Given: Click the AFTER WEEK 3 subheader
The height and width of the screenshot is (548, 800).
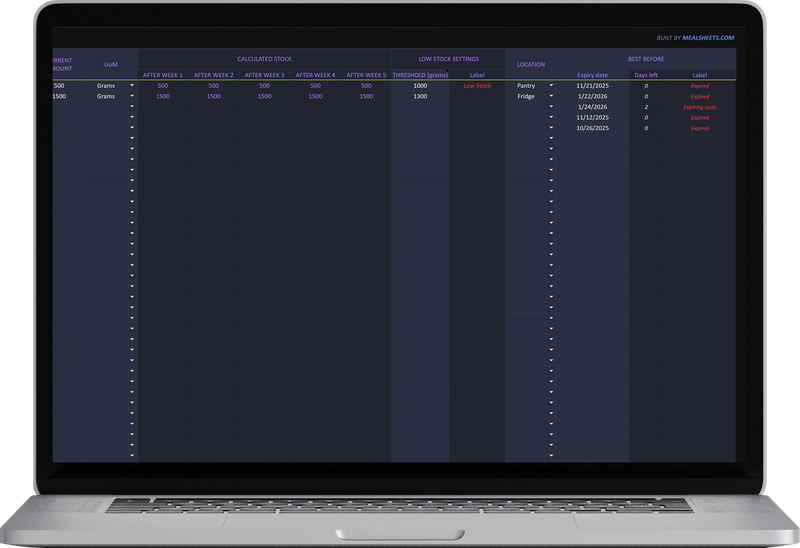Looking at the screenshot, I should 264,75.
